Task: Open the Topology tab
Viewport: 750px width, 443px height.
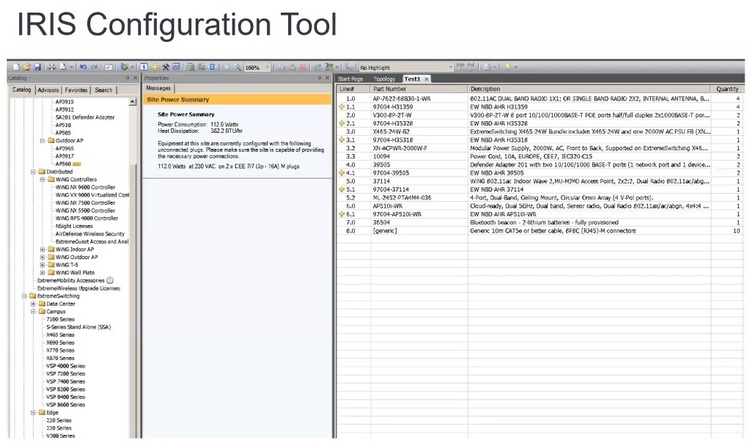Action: click(384, 79)
